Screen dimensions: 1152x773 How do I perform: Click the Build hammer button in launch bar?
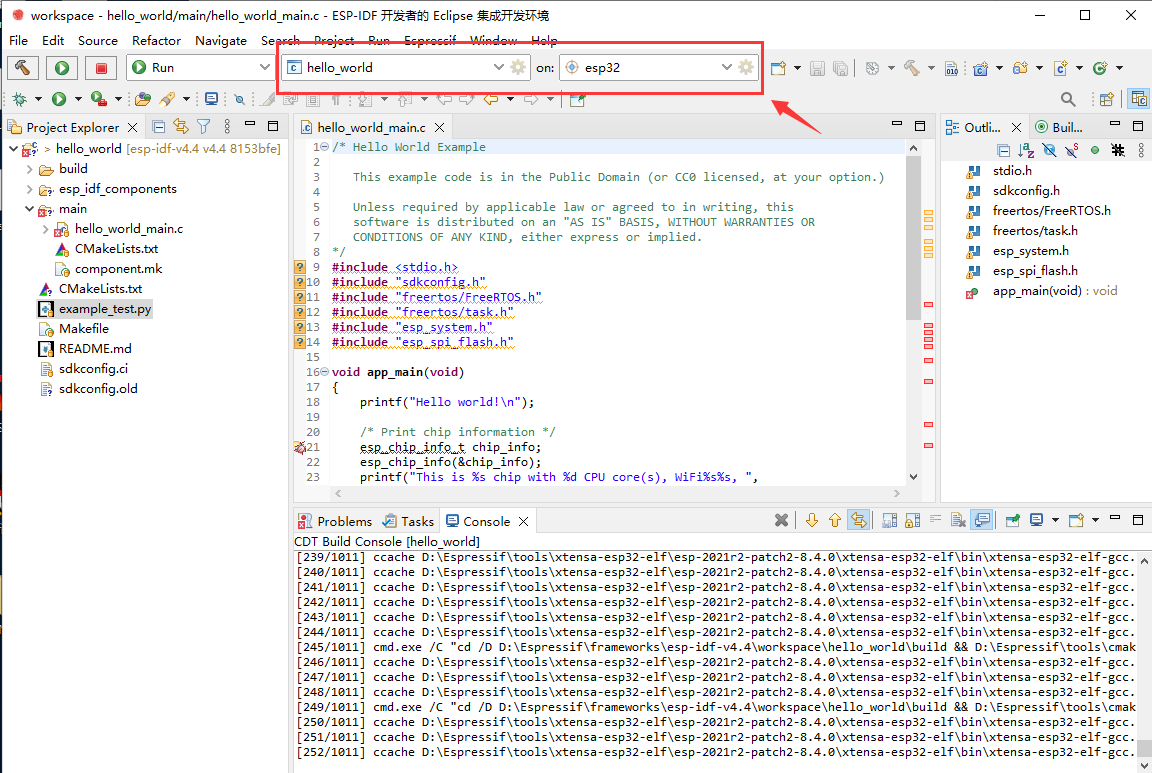[23, 68]
